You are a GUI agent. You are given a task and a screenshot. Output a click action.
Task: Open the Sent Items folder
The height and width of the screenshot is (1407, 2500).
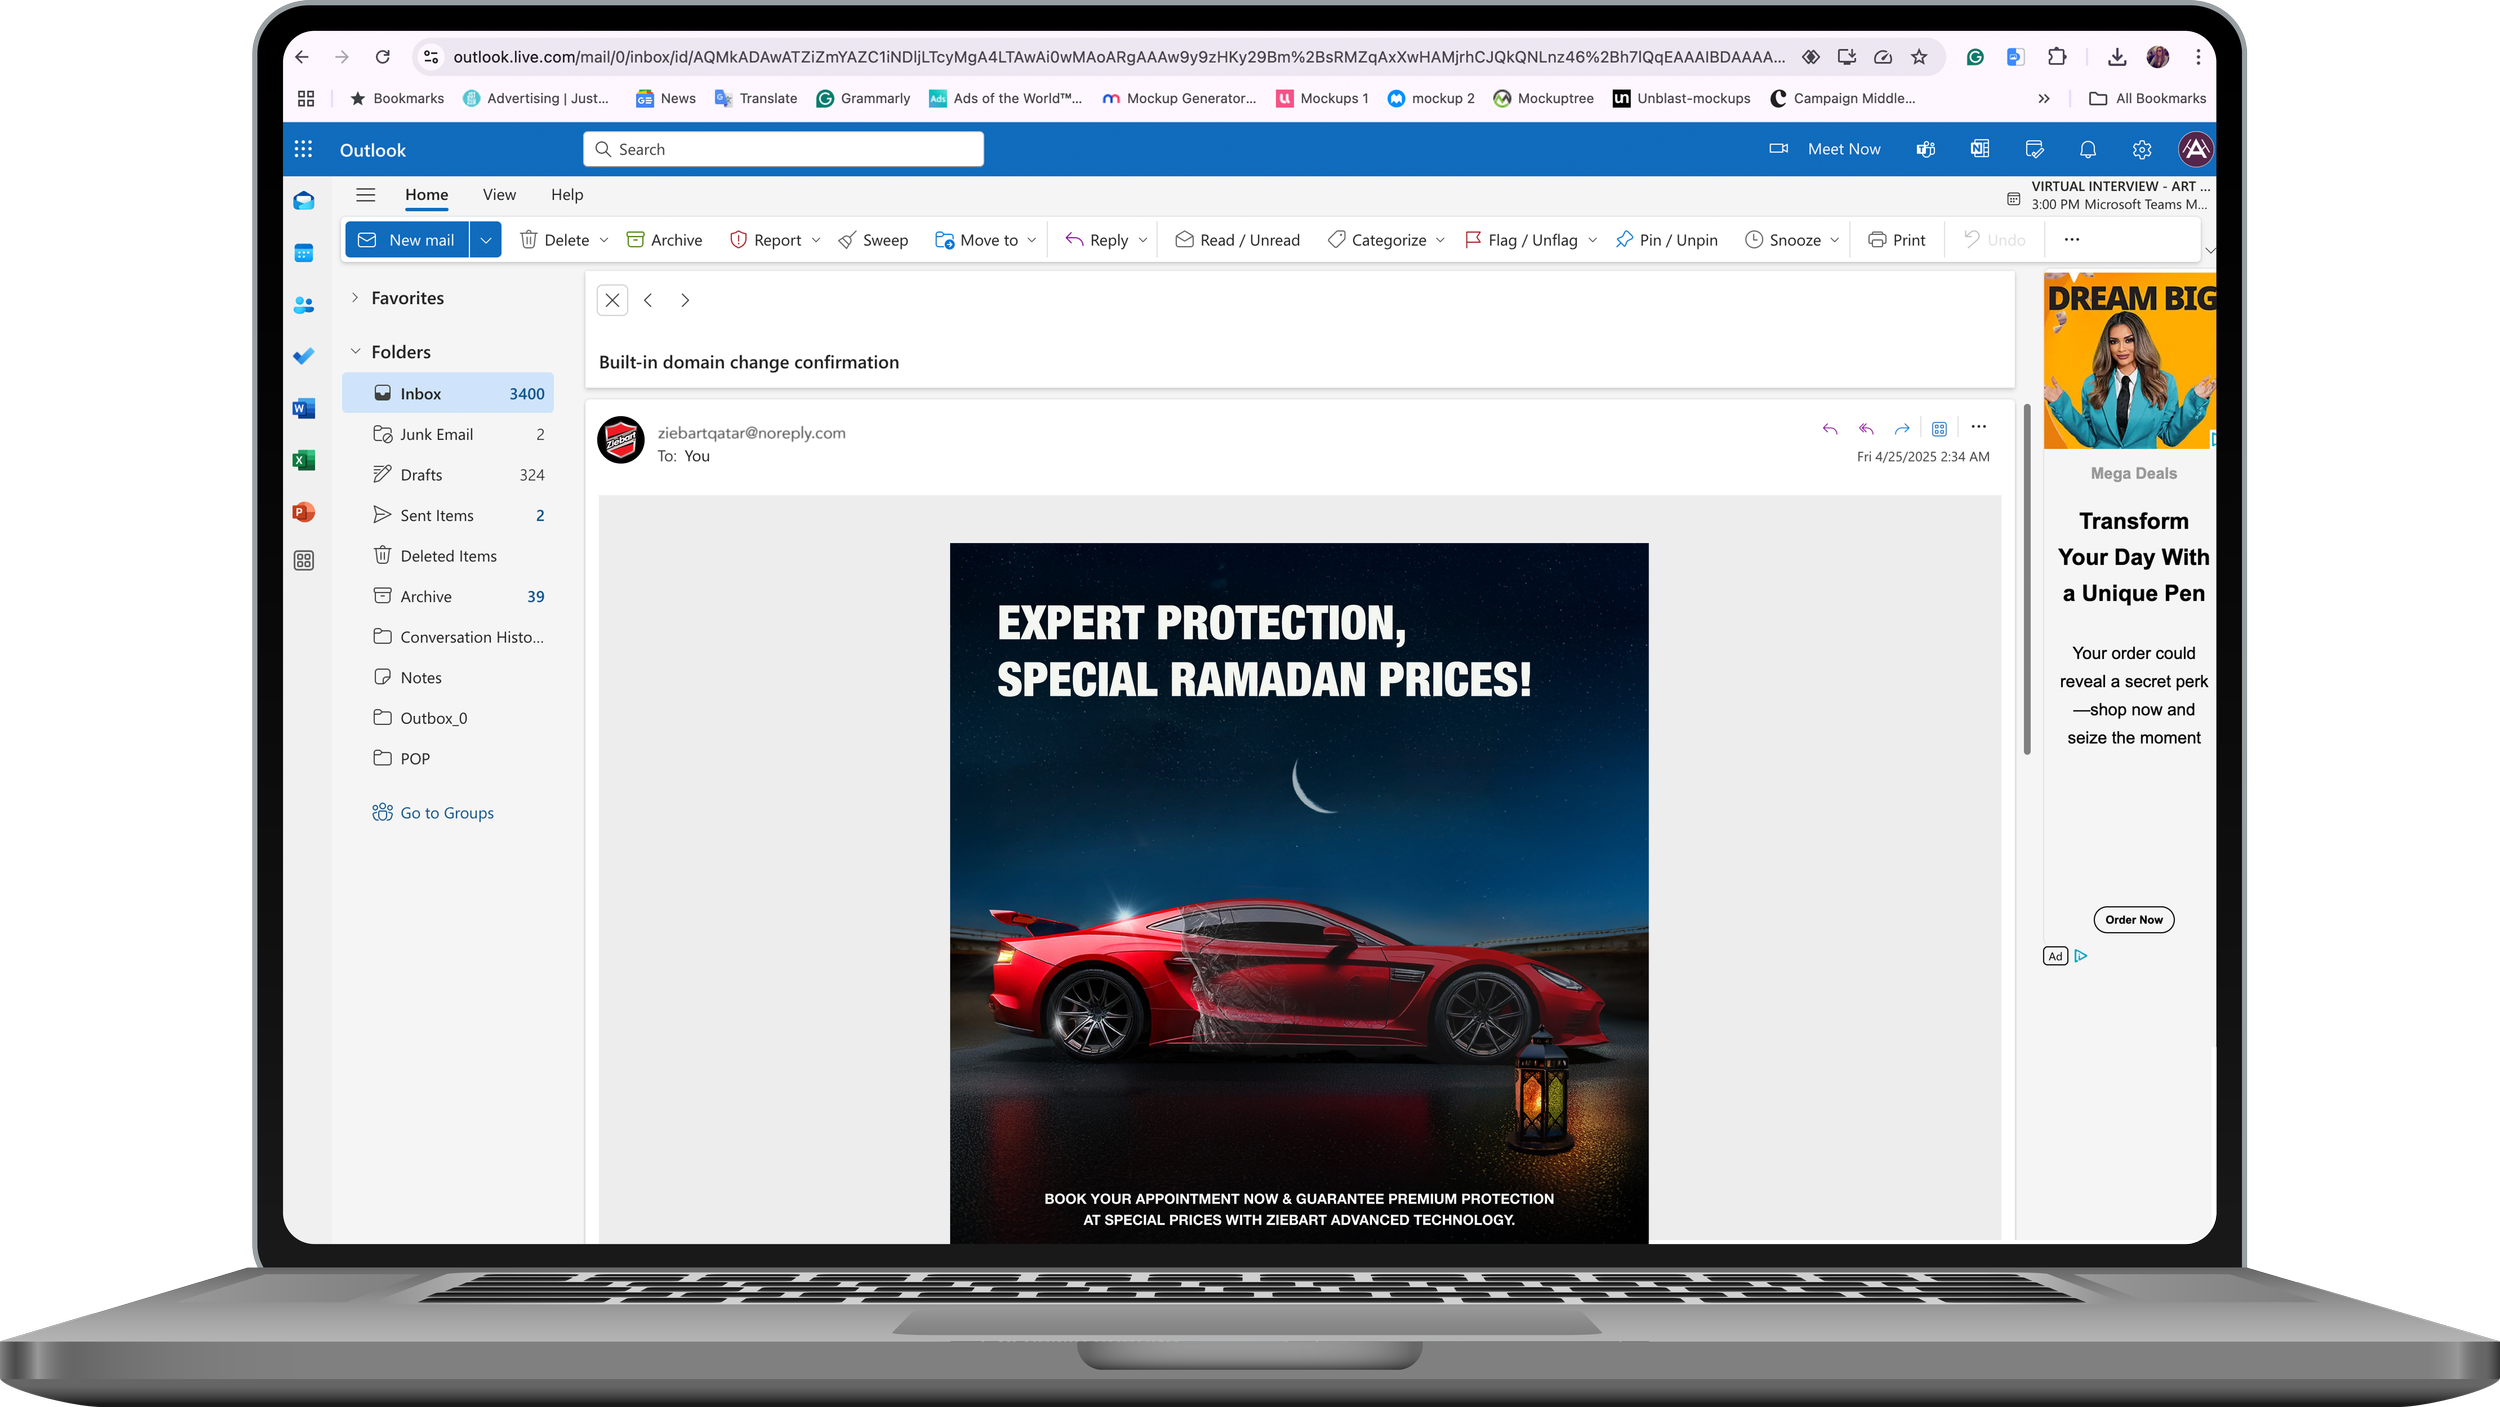(x=448, y=515)
